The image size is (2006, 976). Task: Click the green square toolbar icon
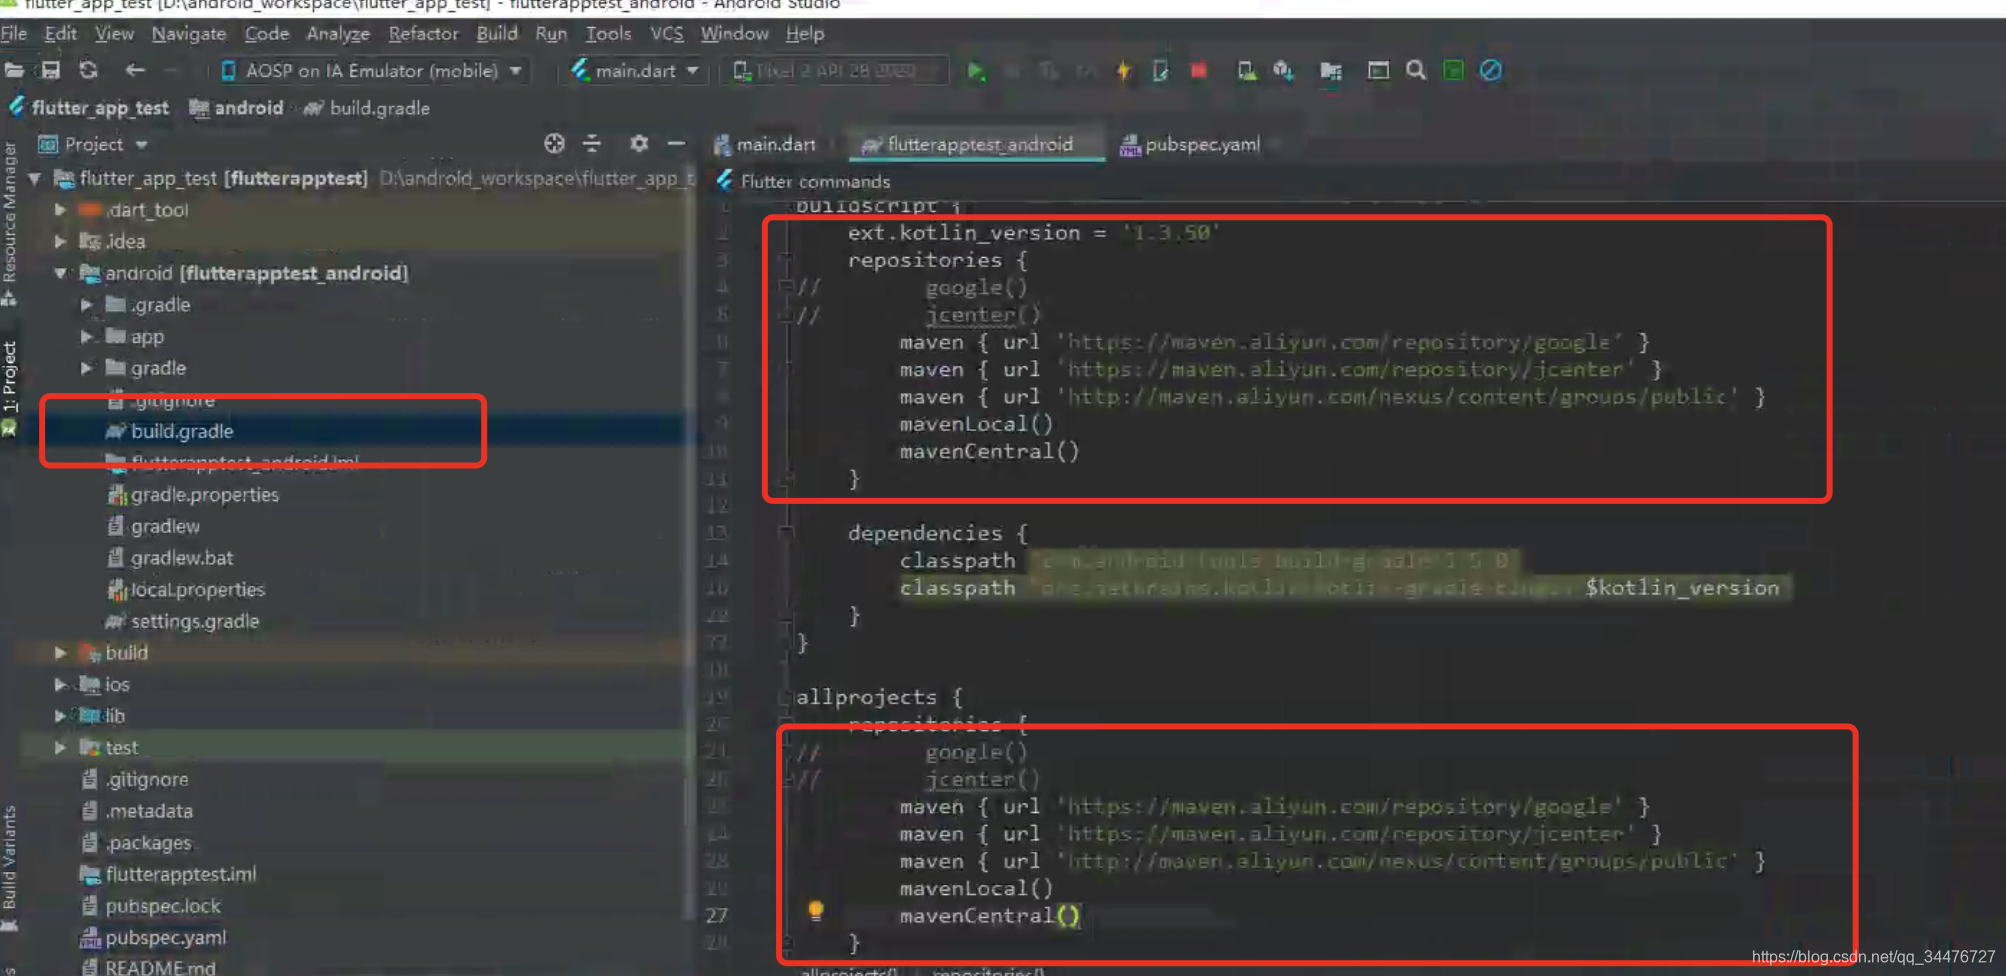tap(1454, 71)
